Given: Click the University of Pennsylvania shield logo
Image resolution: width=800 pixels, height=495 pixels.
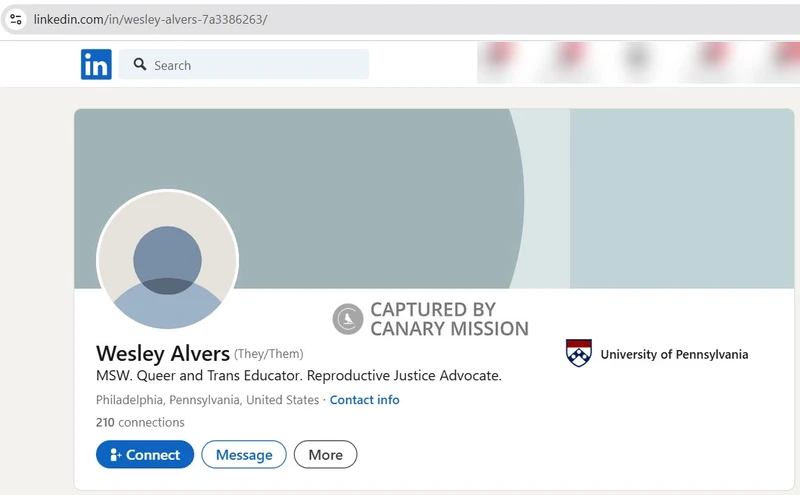Looking at the screenshot, I should (579, 353).
